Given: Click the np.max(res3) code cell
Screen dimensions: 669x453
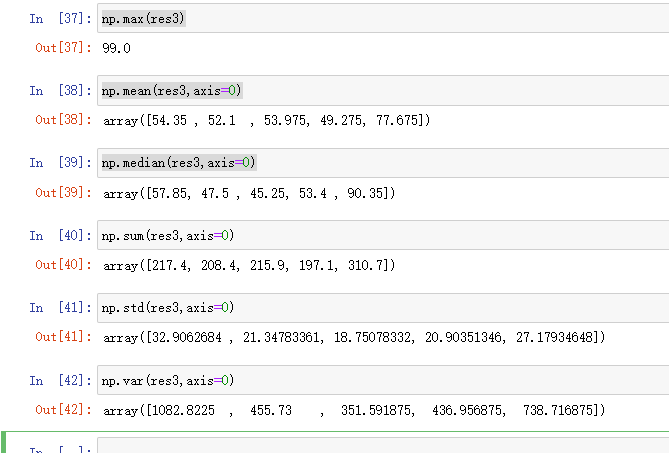Looking at the screenshot, I should (x=380, y=19).
